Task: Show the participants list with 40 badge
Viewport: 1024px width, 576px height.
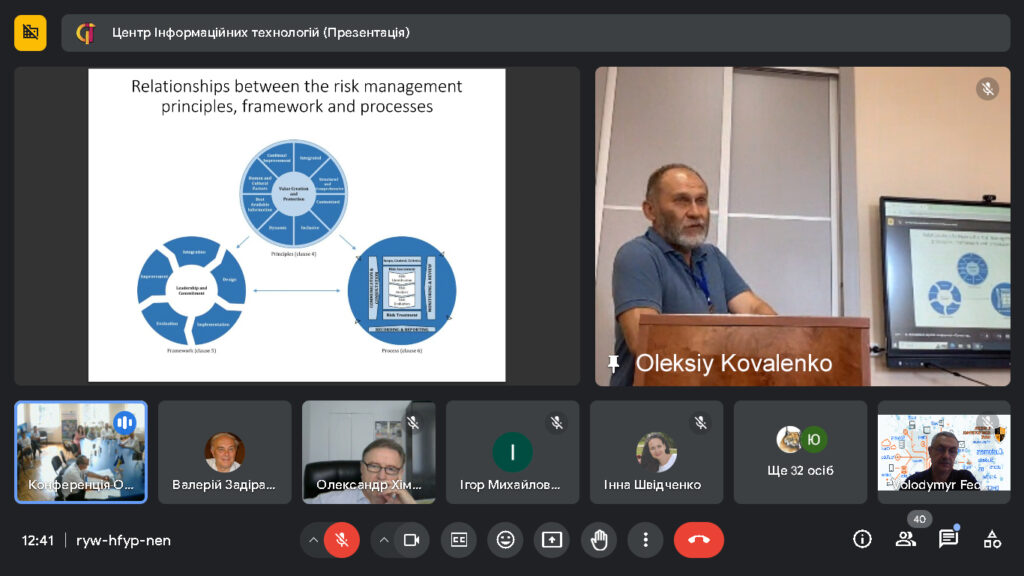Action: pyautogui.click(x=905, y=540)
